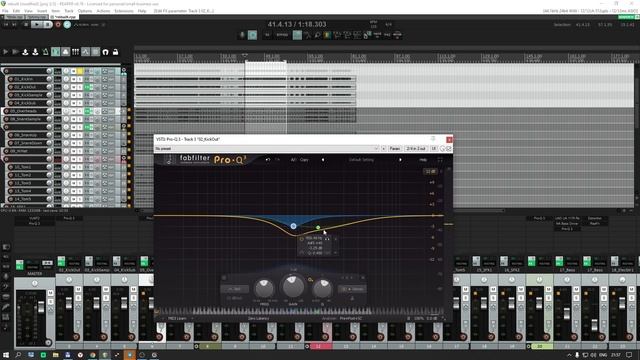640x360 pixels.
Task: Click Pro-Q 3 undo arrow
Action: pos(268,160)
